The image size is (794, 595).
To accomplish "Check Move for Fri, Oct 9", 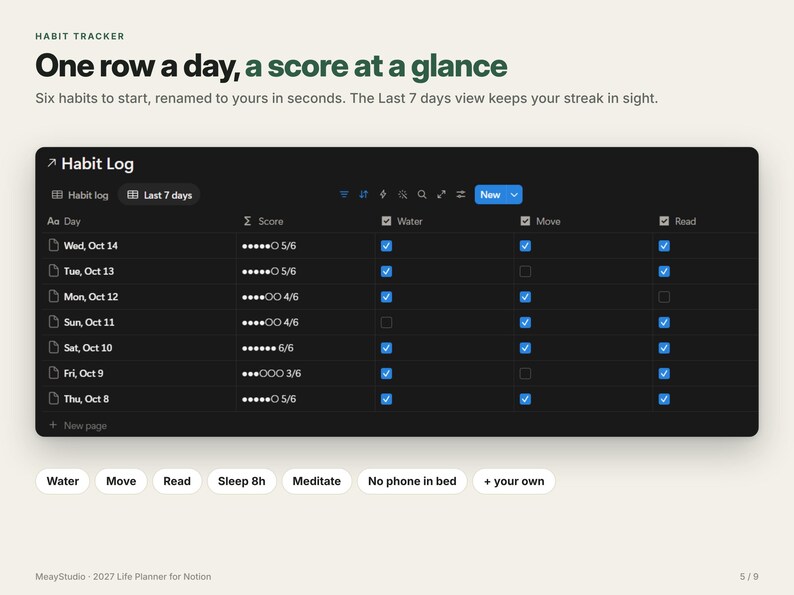I will point(525,374).
